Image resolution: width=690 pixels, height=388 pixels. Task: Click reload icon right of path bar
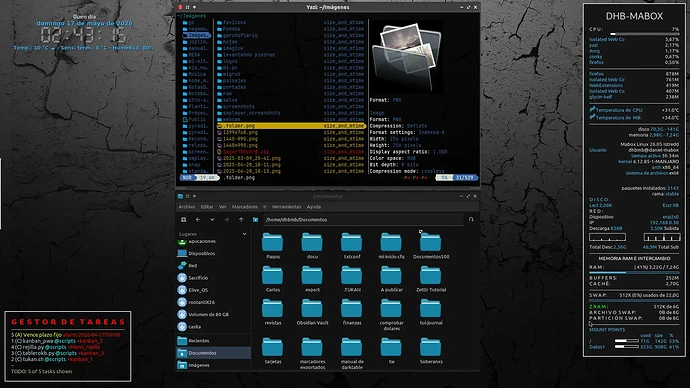tap(471, 219)
